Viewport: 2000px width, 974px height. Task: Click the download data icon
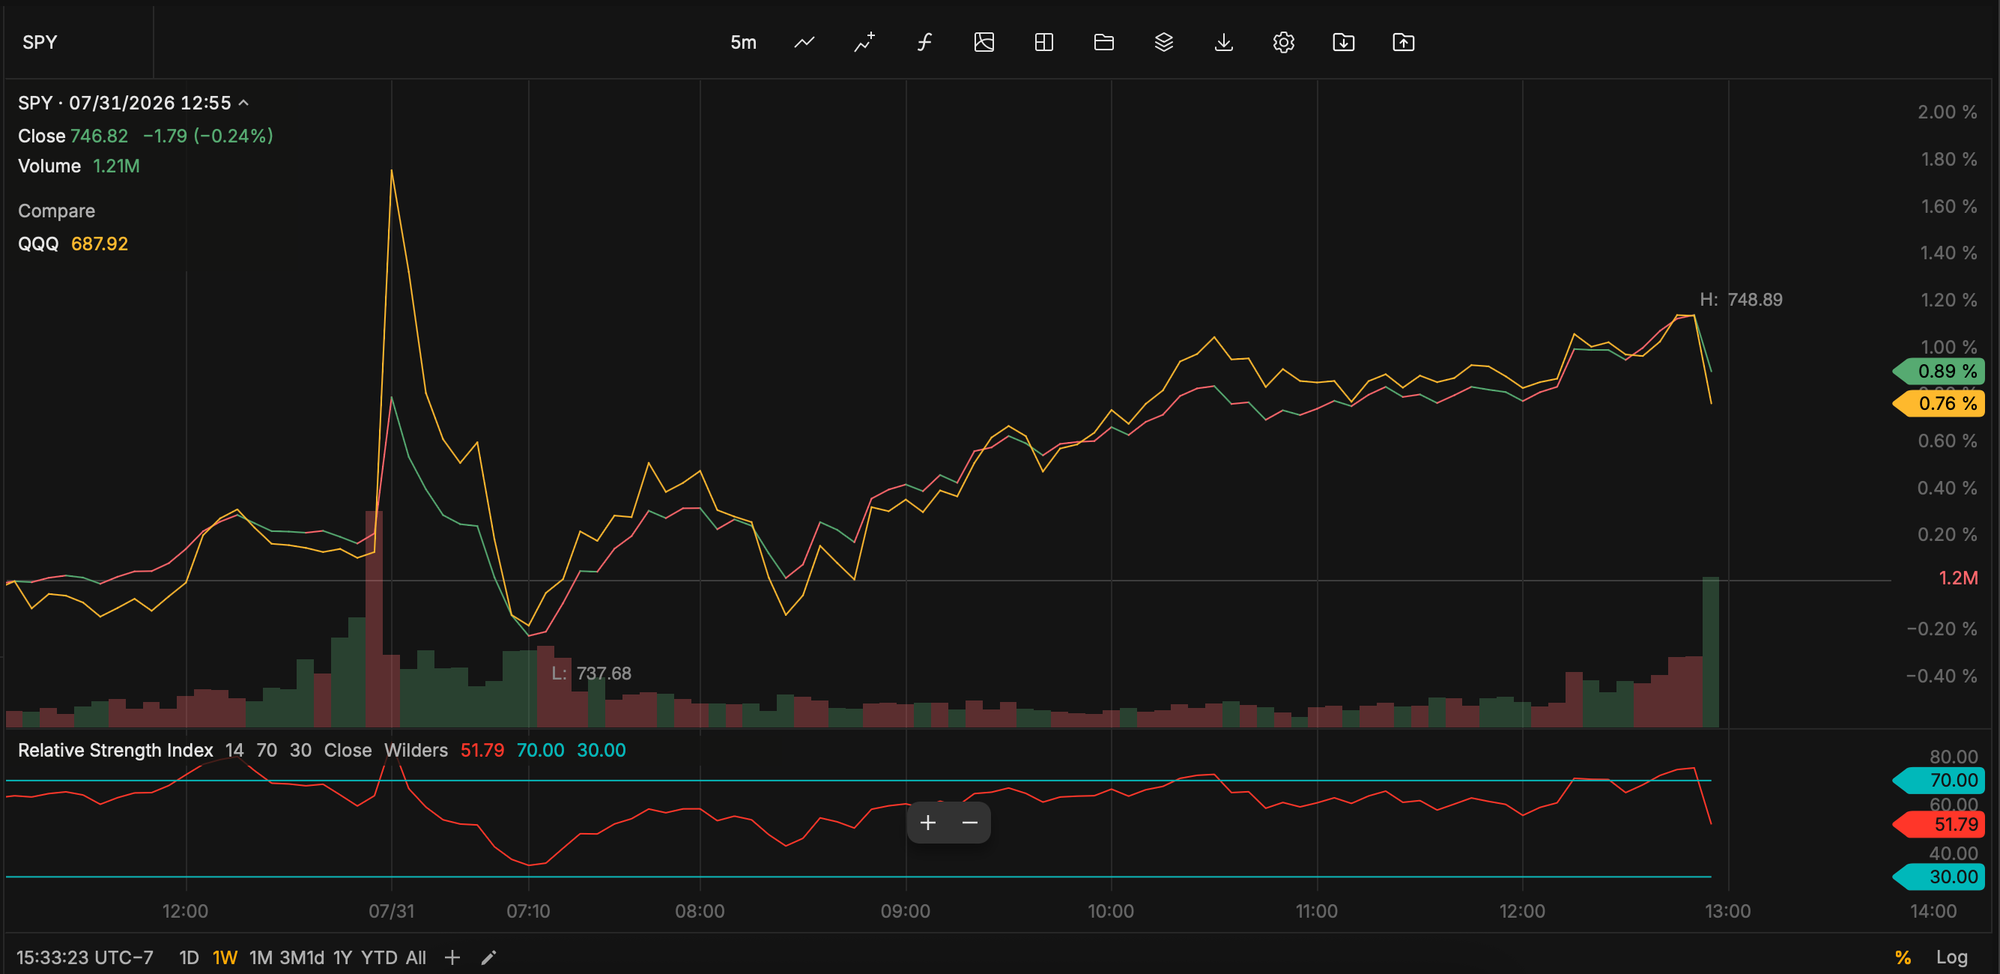(x=1224, y=42)
